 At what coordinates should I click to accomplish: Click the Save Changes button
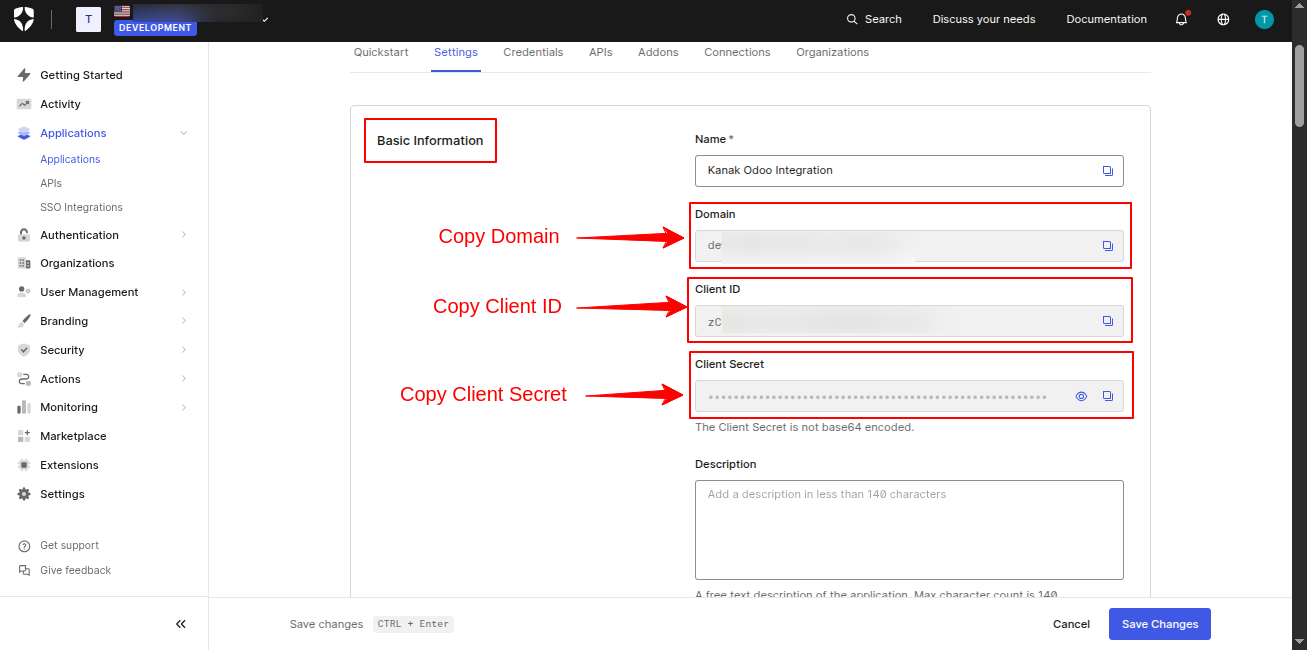coord(1160,624)
